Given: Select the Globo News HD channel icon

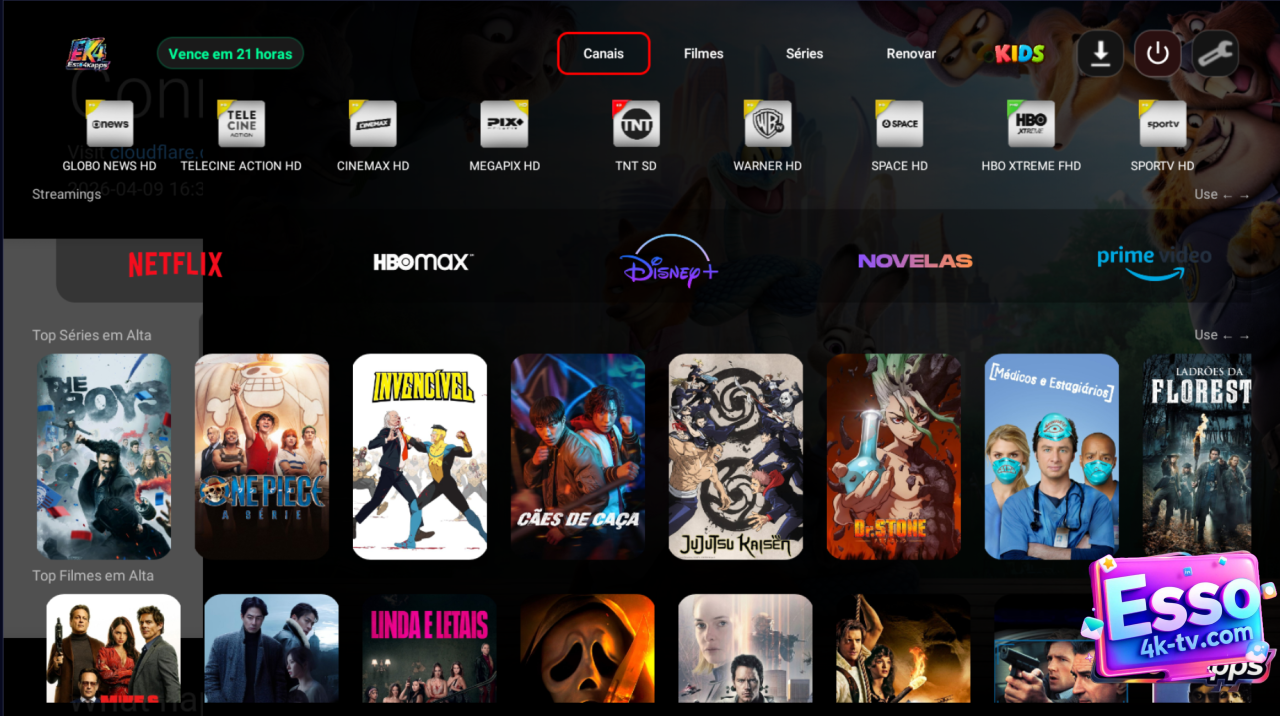Looking at the screenshot, I should [109, 125].
